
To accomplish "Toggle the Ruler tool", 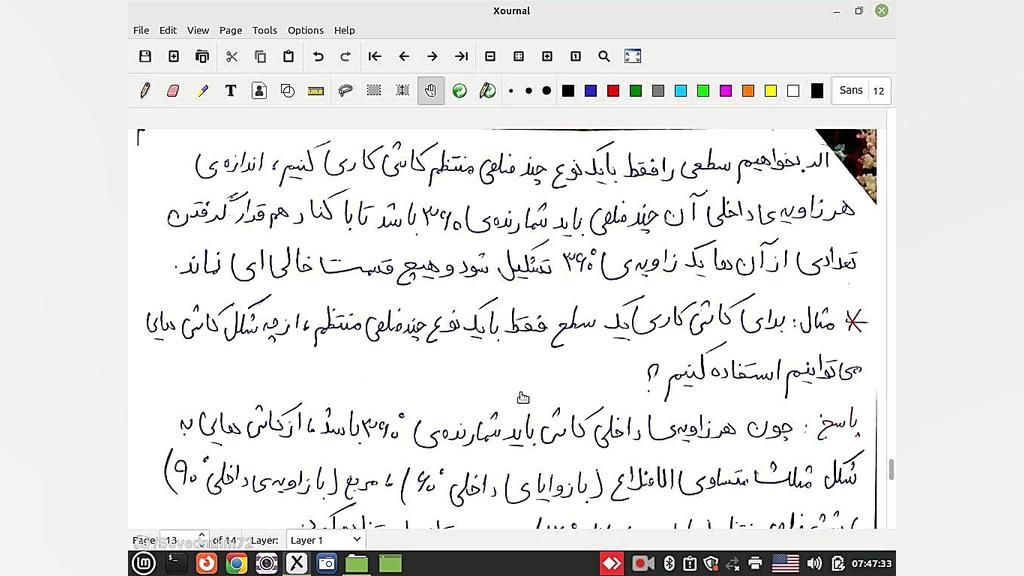I will point(316,91).
